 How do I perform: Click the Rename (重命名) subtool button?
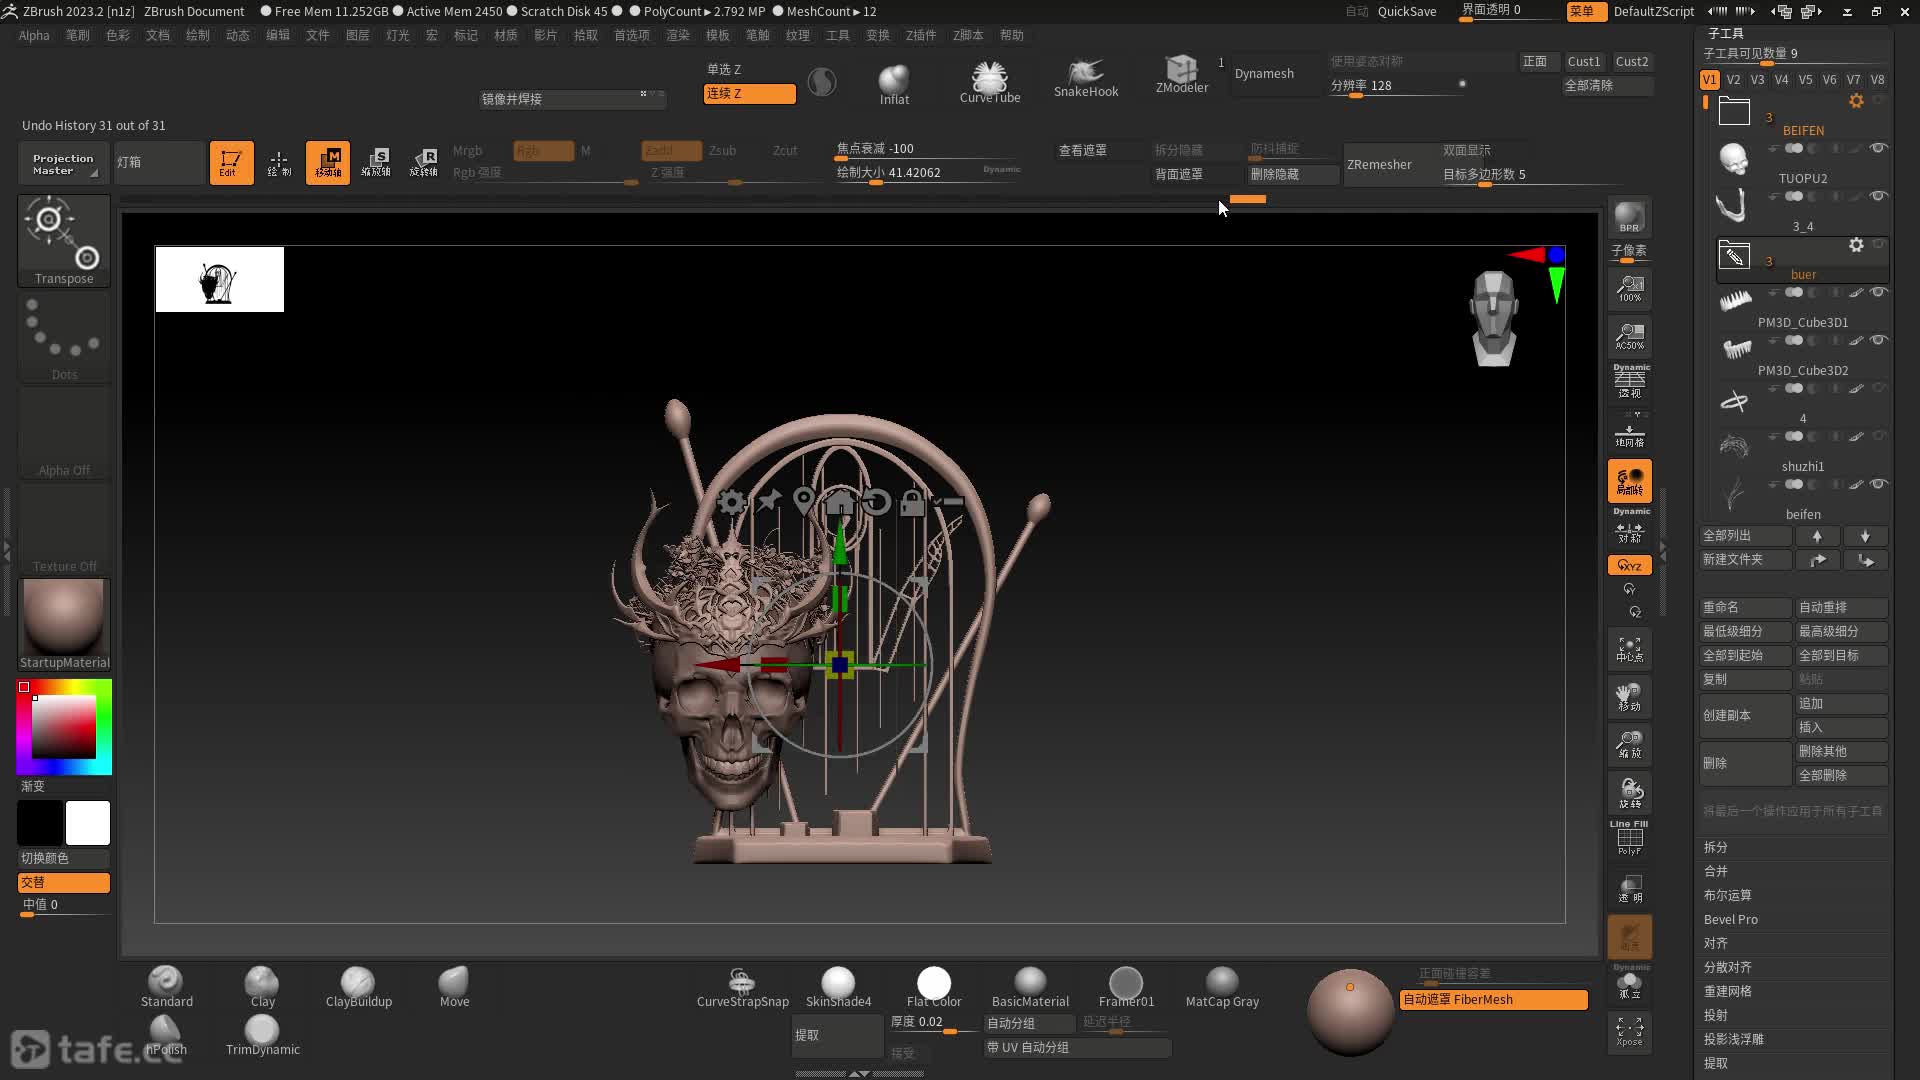pos(1745,607)
